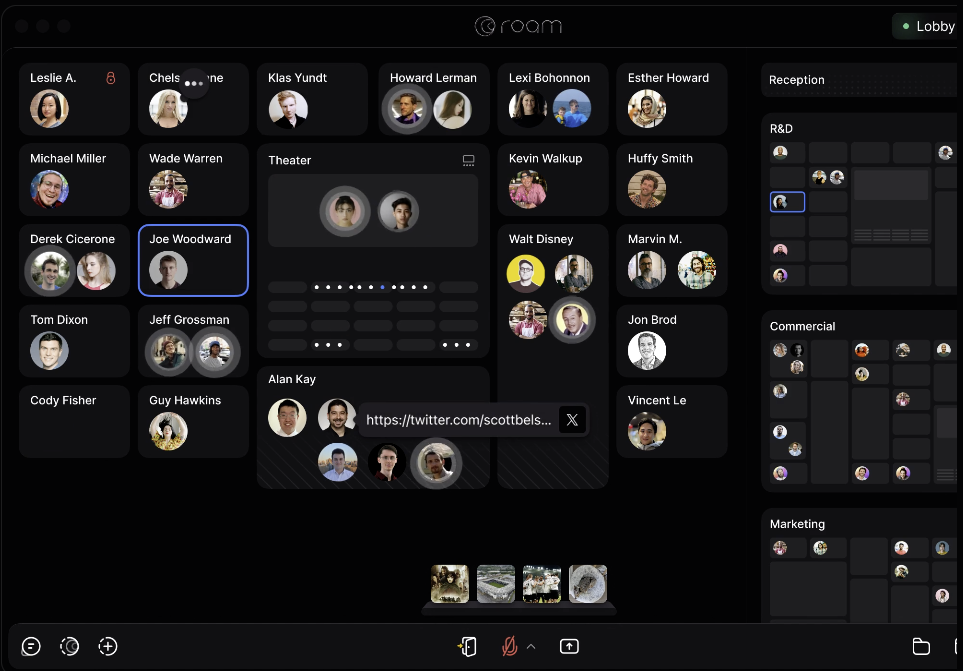Viewport: 963px width, 671px height.
Task: Enter Cody Fisher's empty office
Action: tap(74, 421)
